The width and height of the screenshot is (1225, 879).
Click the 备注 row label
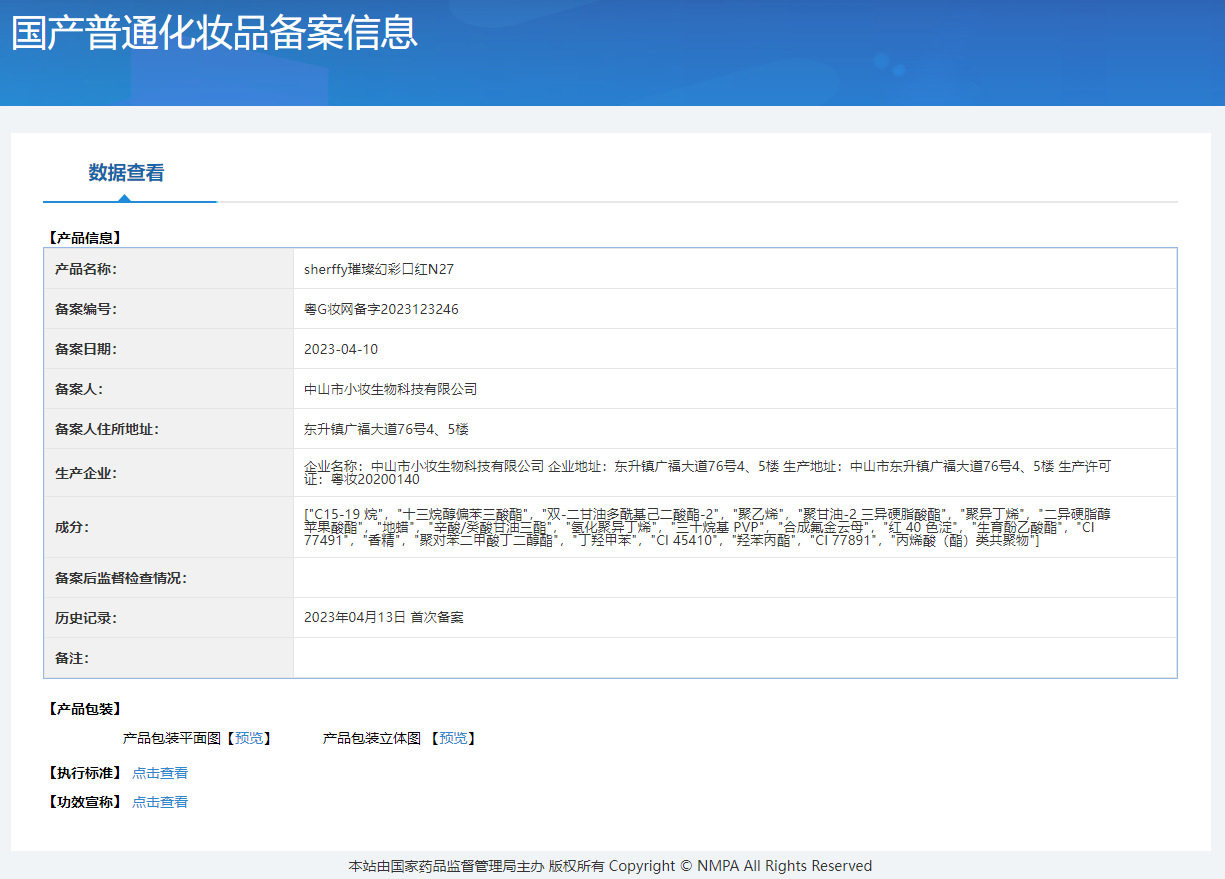[x=72, y=658]
